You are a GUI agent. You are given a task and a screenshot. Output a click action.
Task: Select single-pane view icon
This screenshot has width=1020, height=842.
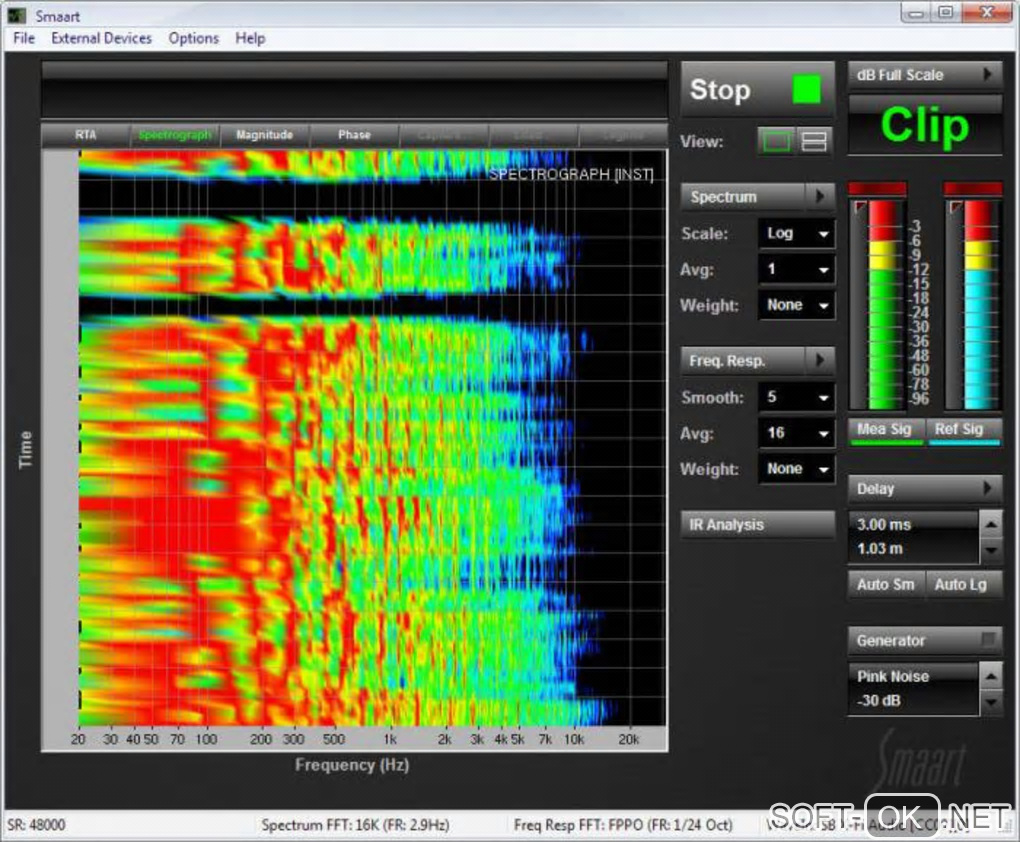(x=777, y=141)
